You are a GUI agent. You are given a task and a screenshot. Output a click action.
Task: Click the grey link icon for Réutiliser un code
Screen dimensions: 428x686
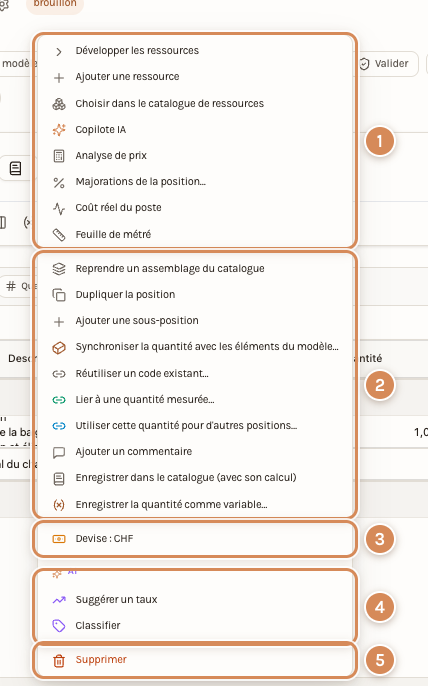(59, 374)
